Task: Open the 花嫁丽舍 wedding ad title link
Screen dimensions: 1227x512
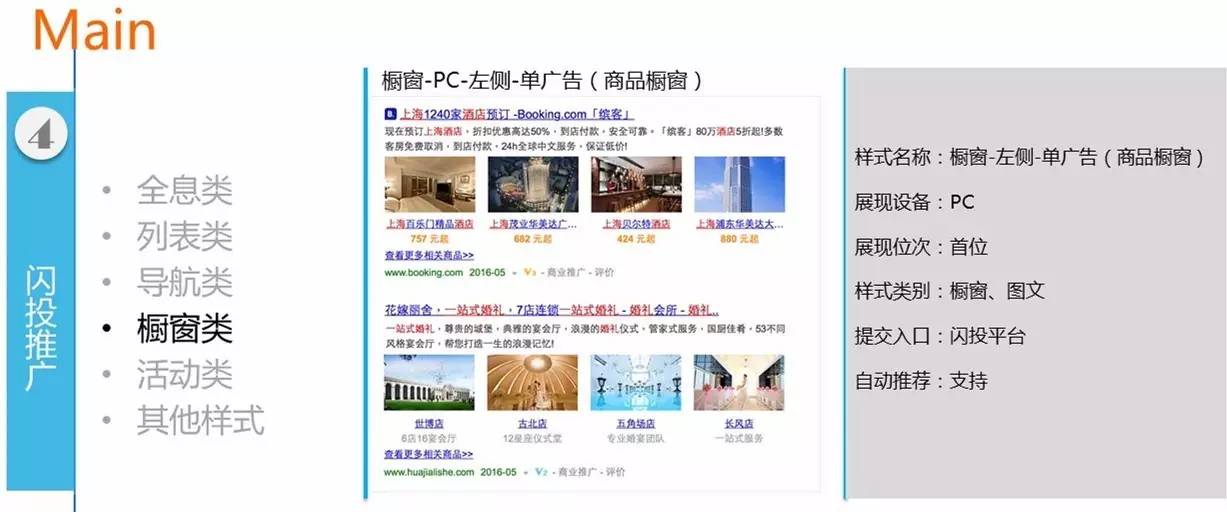Action: [551, 311]
